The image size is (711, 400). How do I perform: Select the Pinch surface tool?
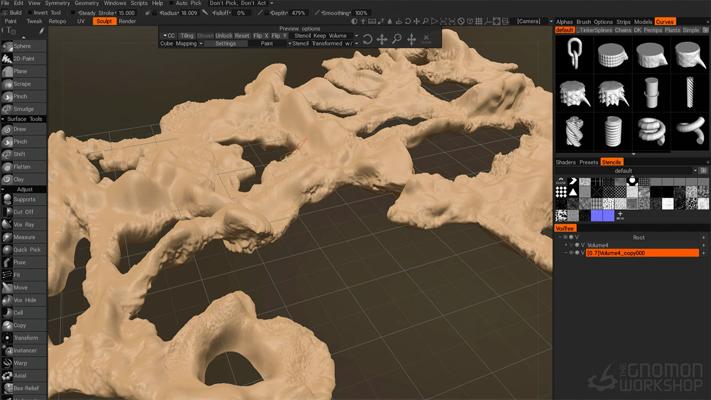click(x=21, y=142)
